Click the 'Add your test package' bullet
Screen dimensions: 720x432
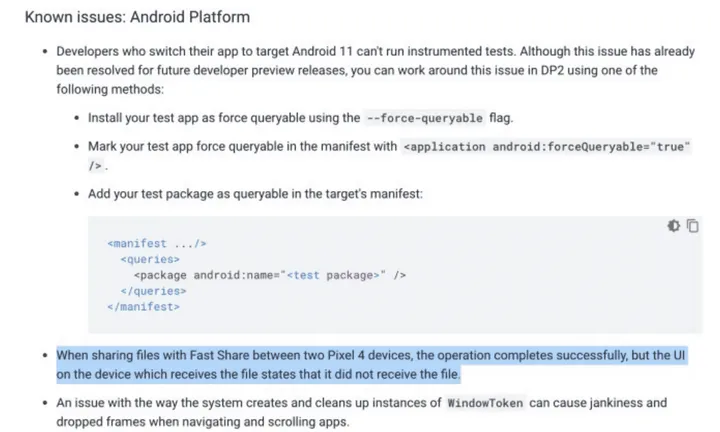[x=255, y=193]
